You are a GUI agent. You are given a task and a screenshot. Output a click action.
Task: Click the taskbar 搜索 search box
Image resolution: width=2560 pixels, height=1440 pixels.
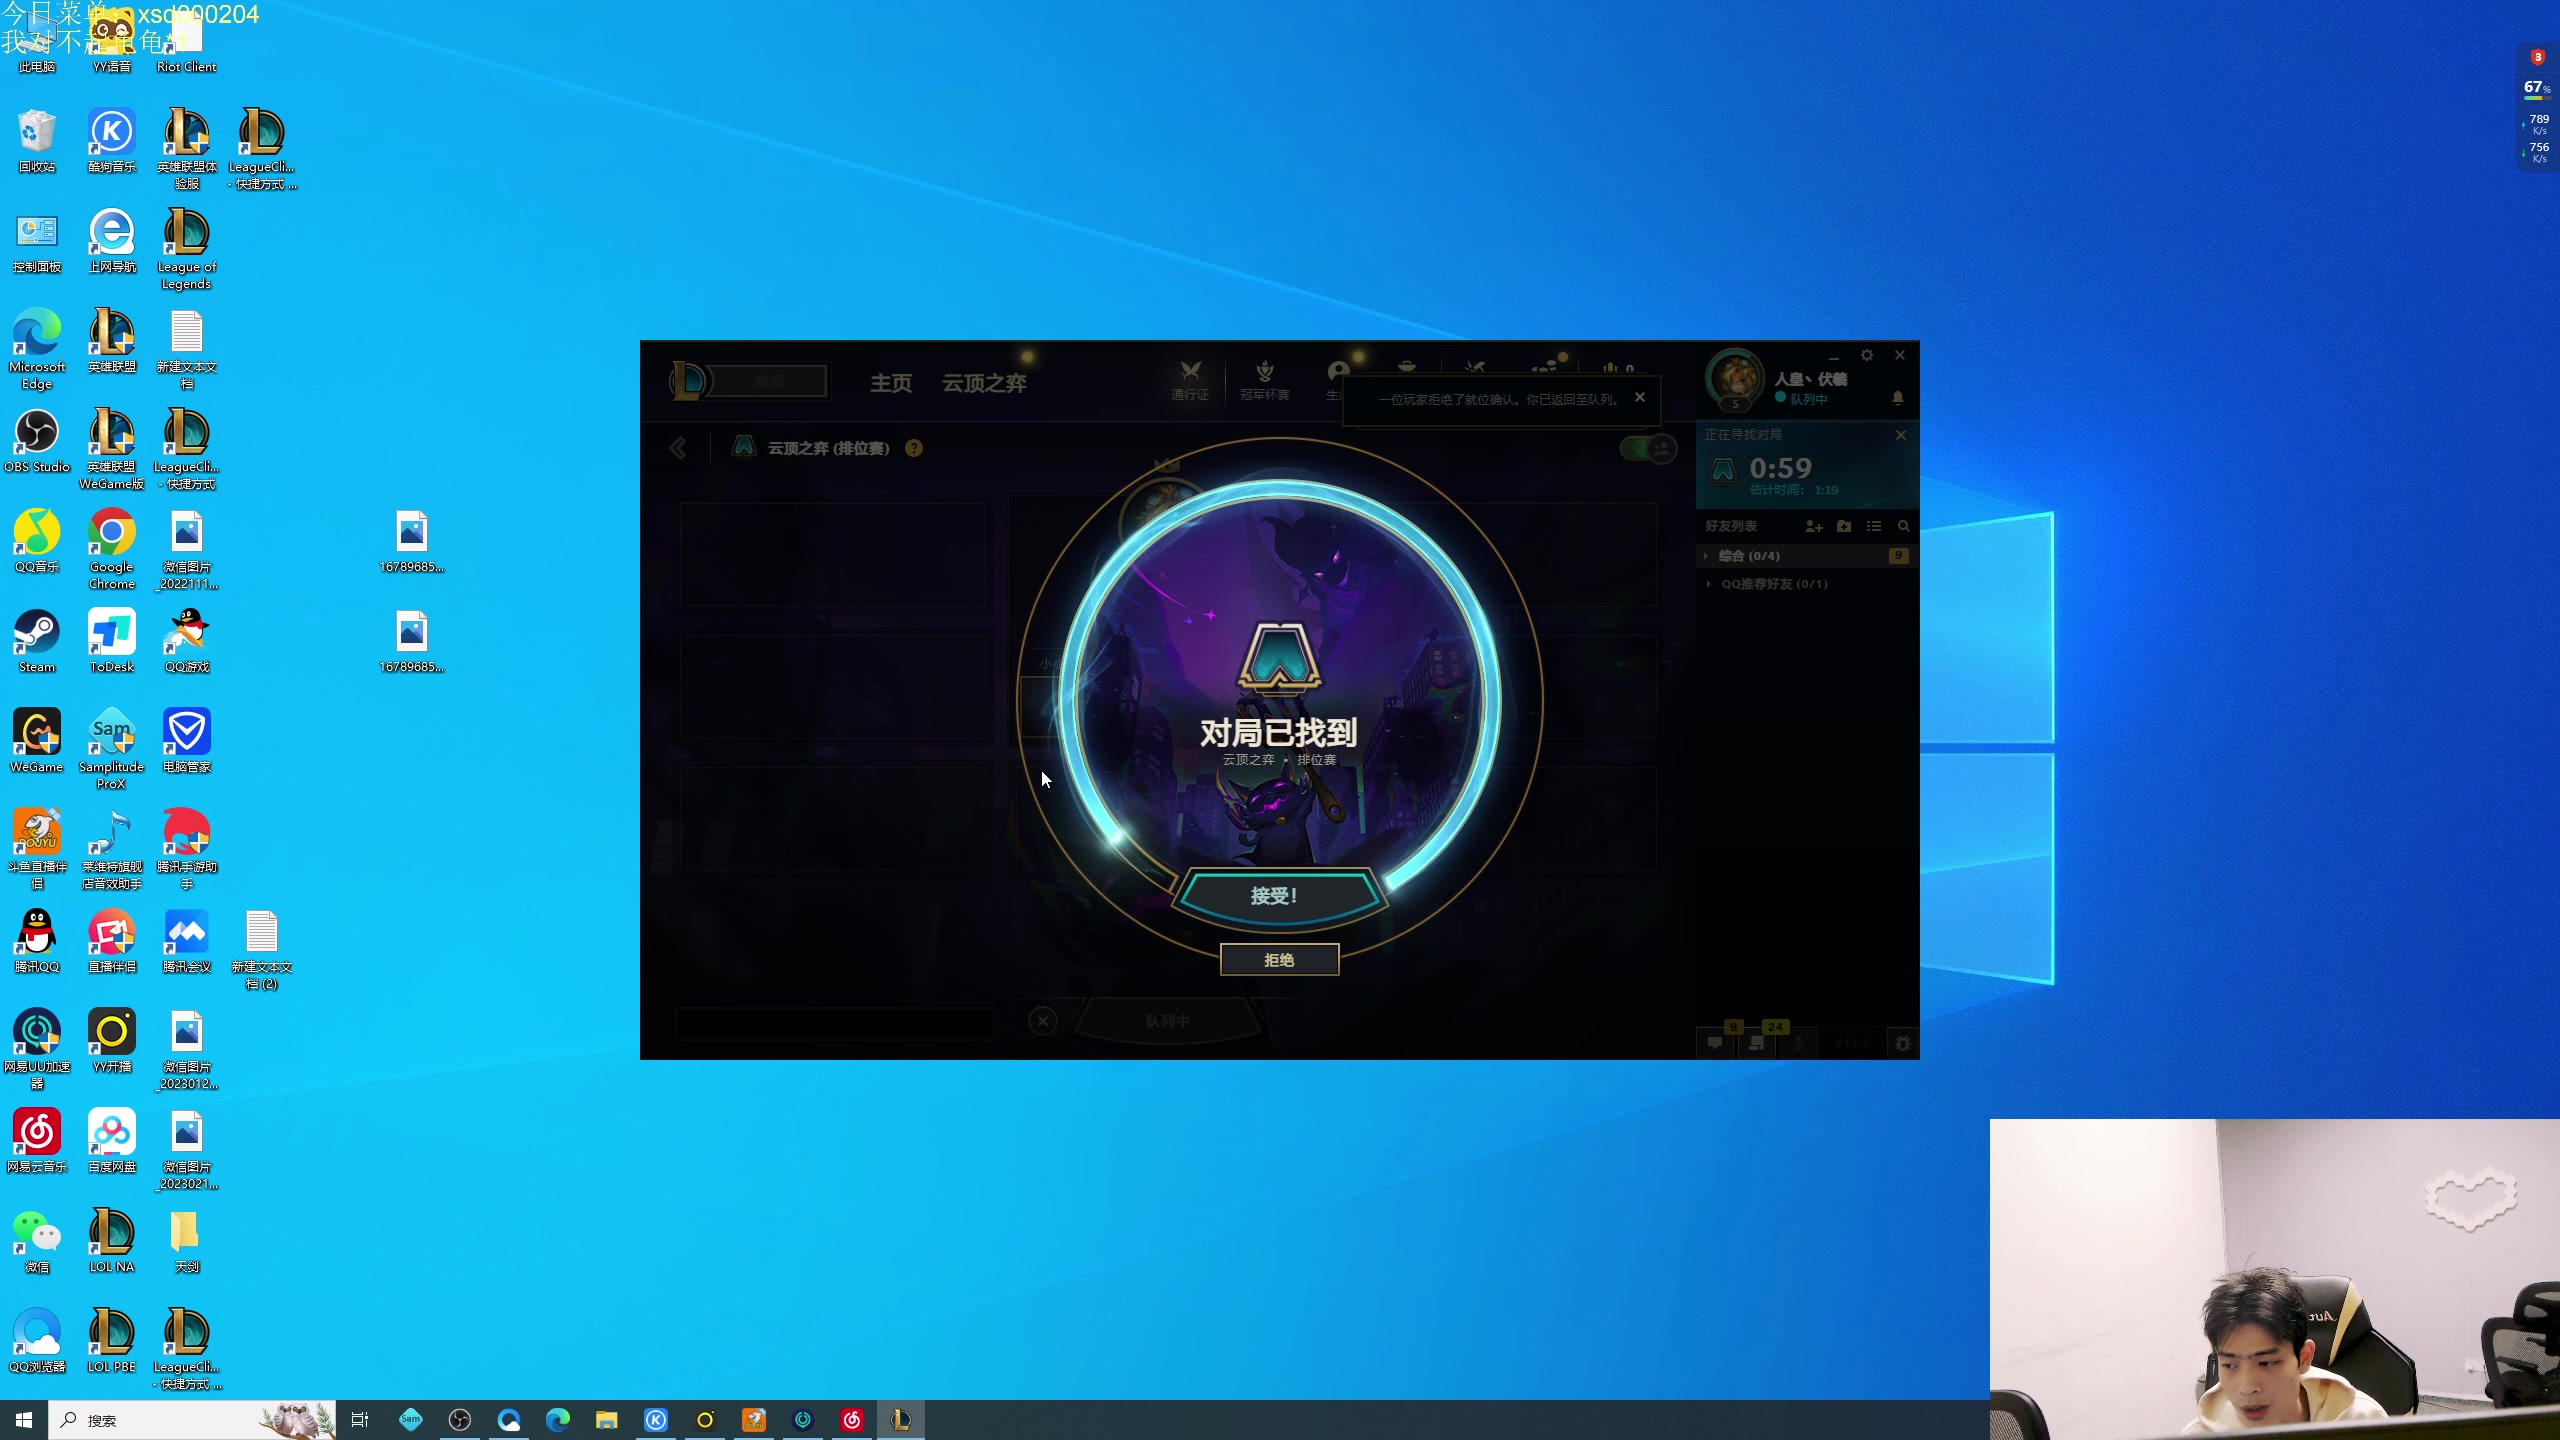pos(190,1420)
